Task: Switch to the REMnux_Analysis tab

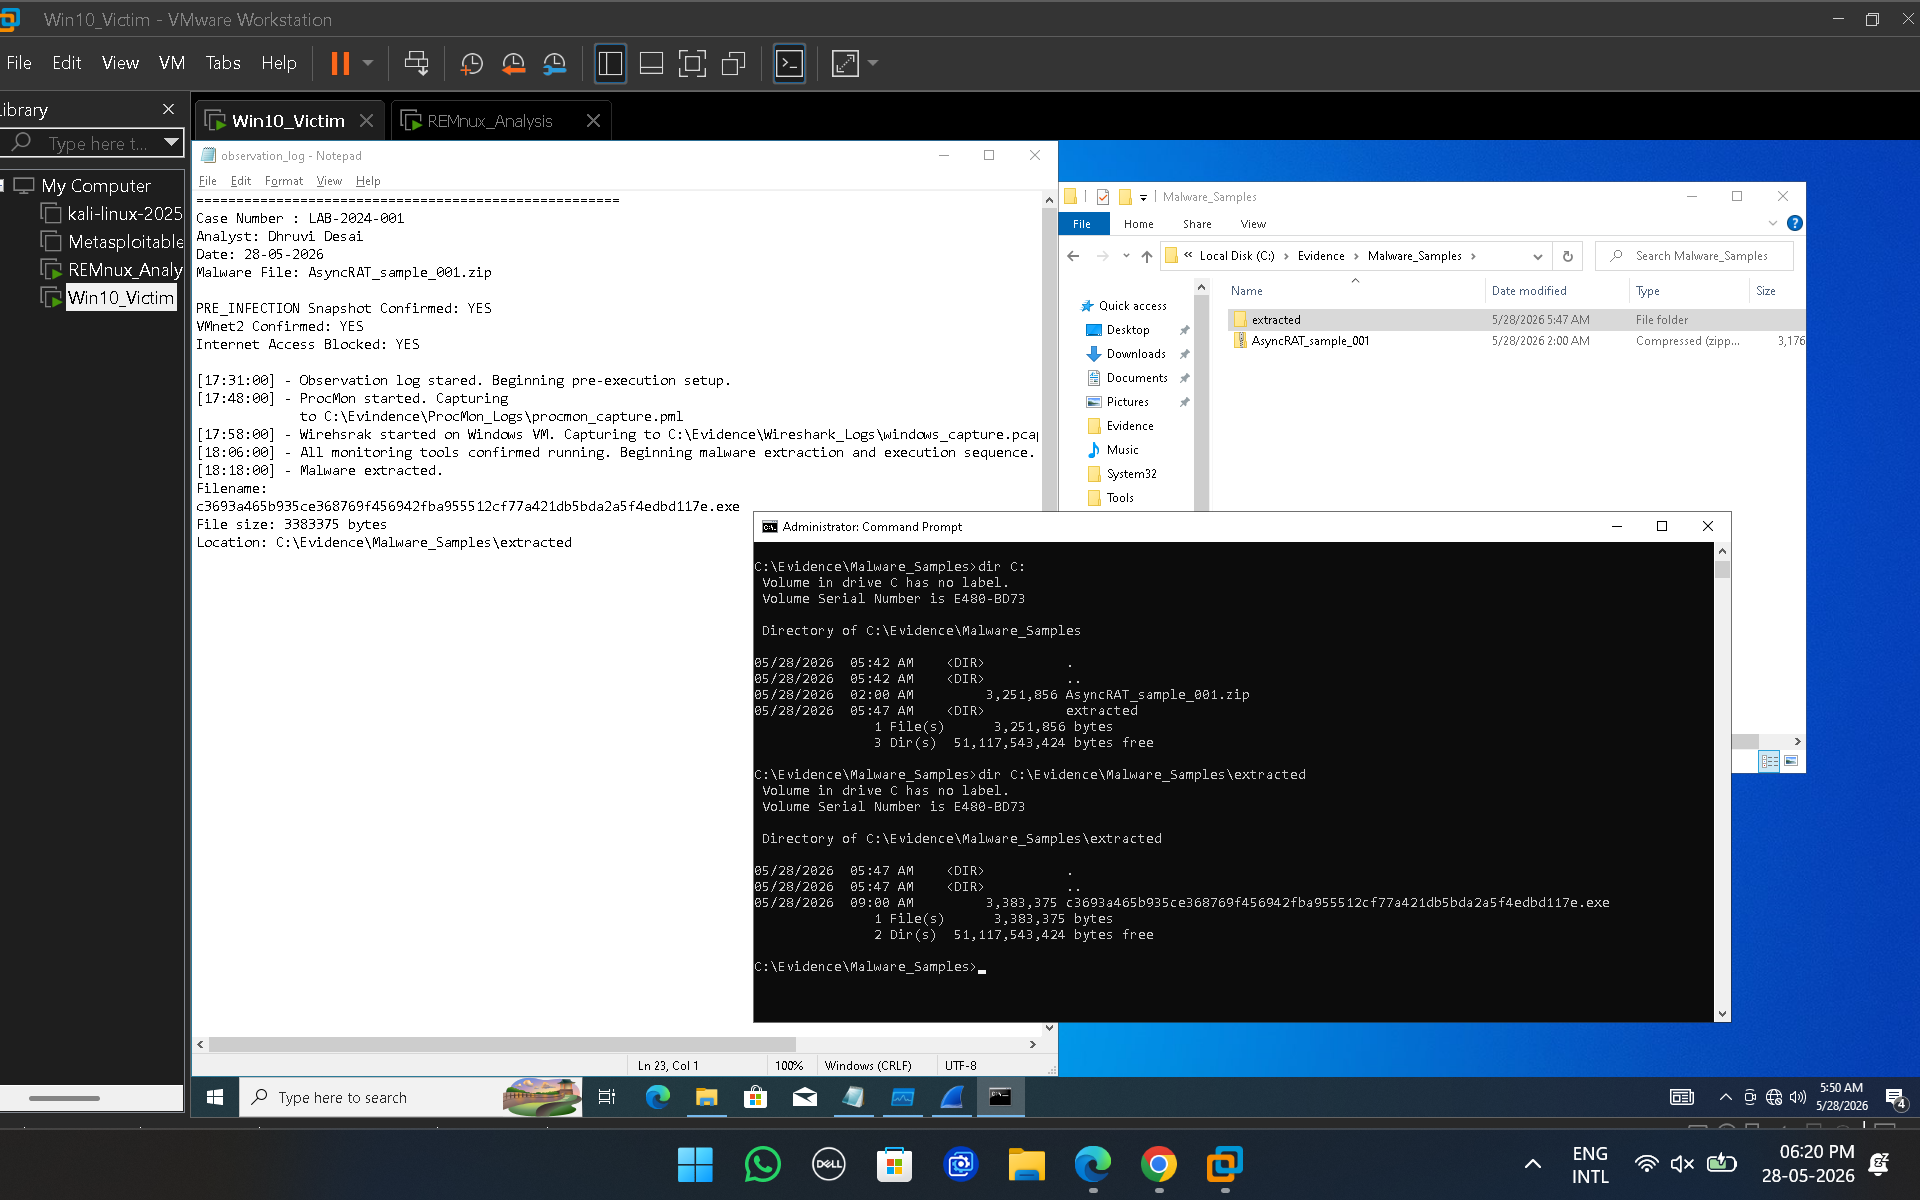Action: point(490,121)
